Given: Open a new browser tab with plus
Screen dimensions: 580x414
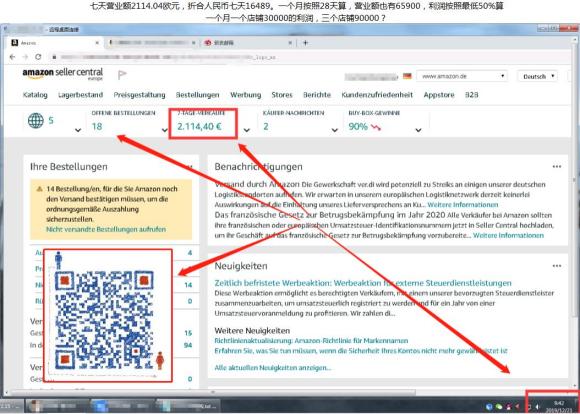Looking at the screenshot, I should tap(305, 43).
